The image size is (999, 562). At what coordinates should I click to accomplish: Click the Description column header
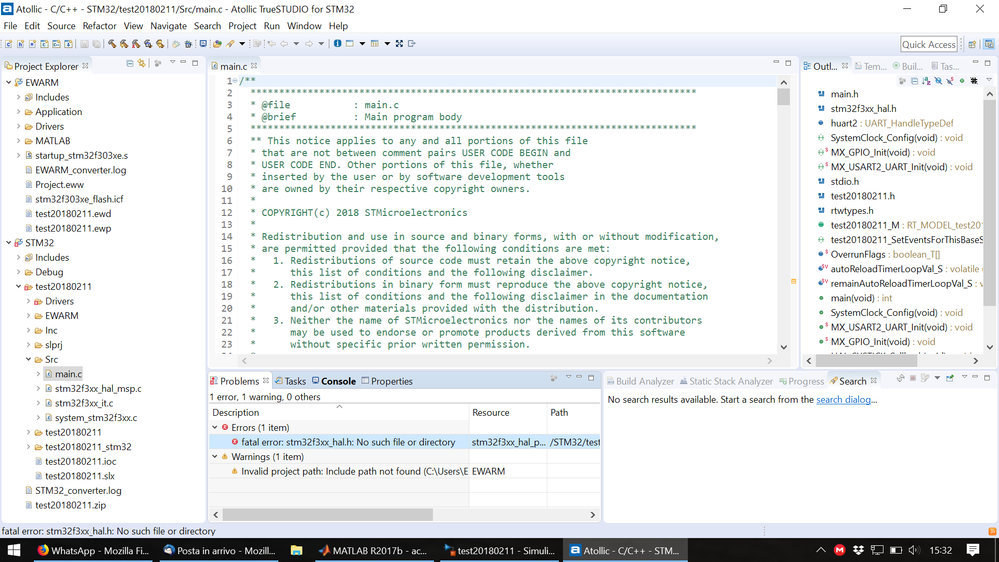(339, 412)
